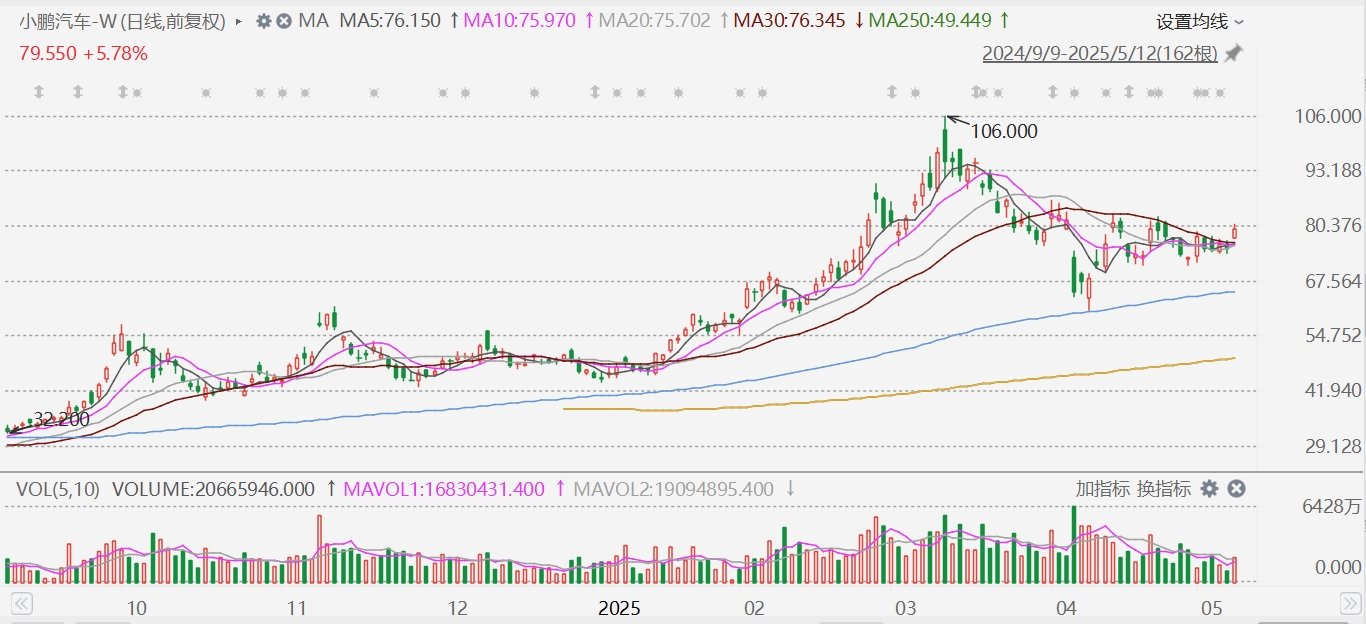
Task: Click the 加指标 button
Action: click(1103, 488)
